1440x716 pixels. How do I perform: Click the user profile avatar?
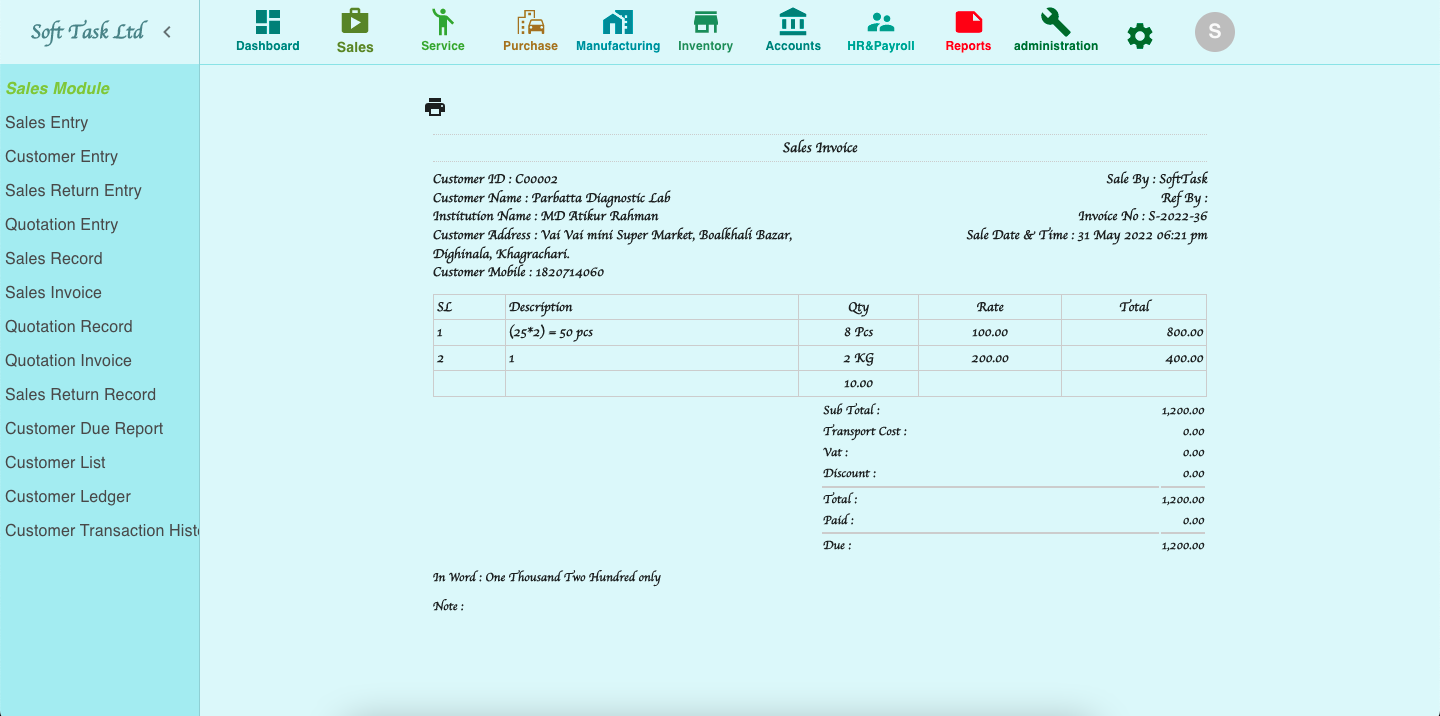(1214, 31)
